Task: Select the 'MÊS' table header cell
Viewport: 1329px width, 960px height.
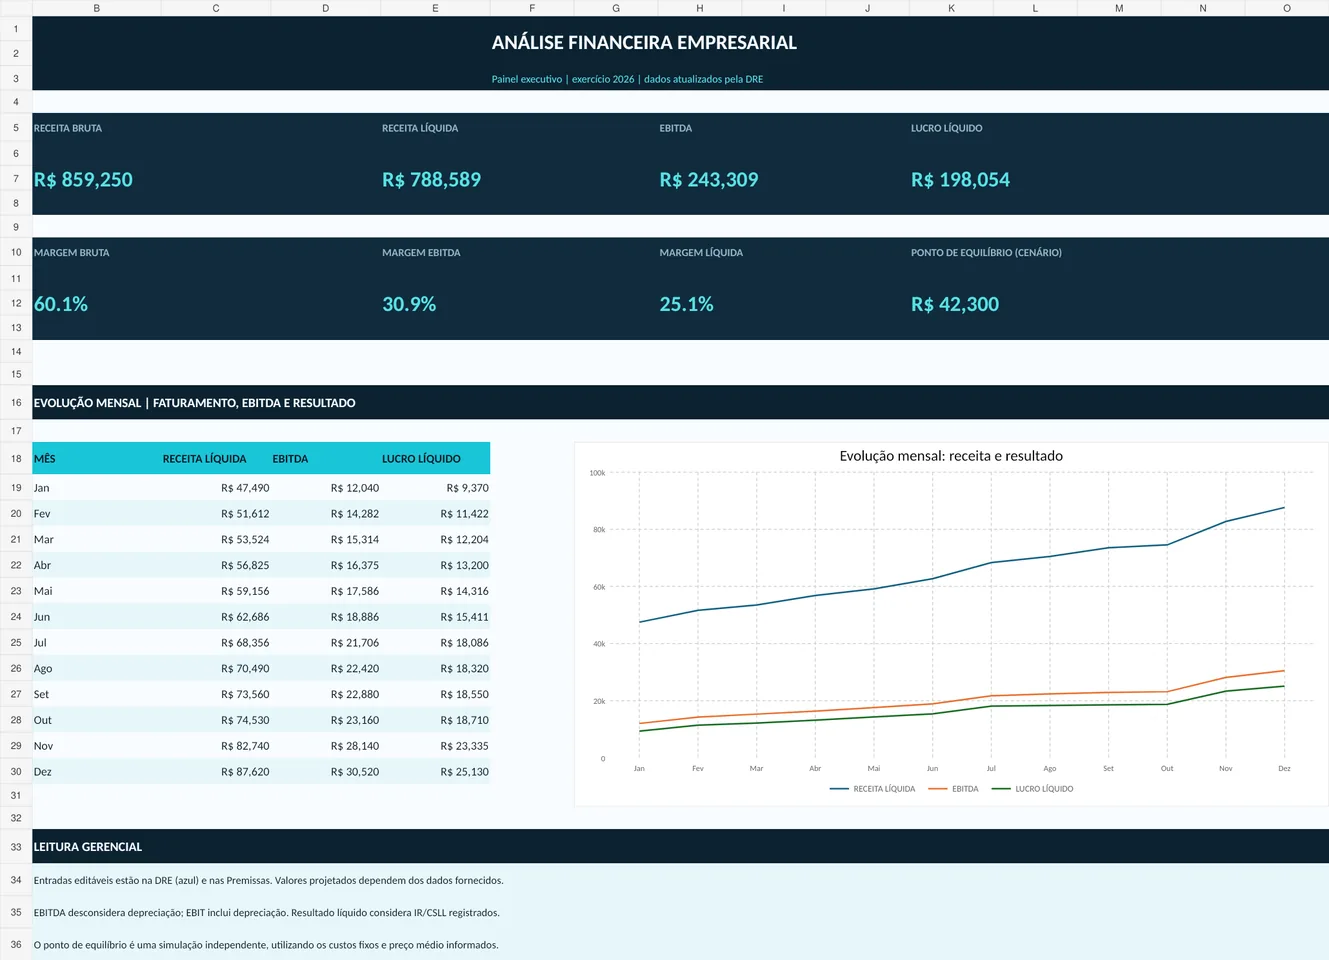Action: click(x=96, y=458)
